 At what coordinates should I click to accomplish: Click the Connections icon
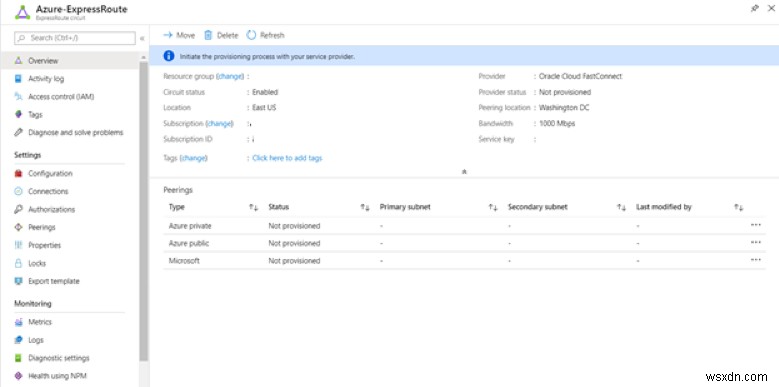[x=19, y=191]
